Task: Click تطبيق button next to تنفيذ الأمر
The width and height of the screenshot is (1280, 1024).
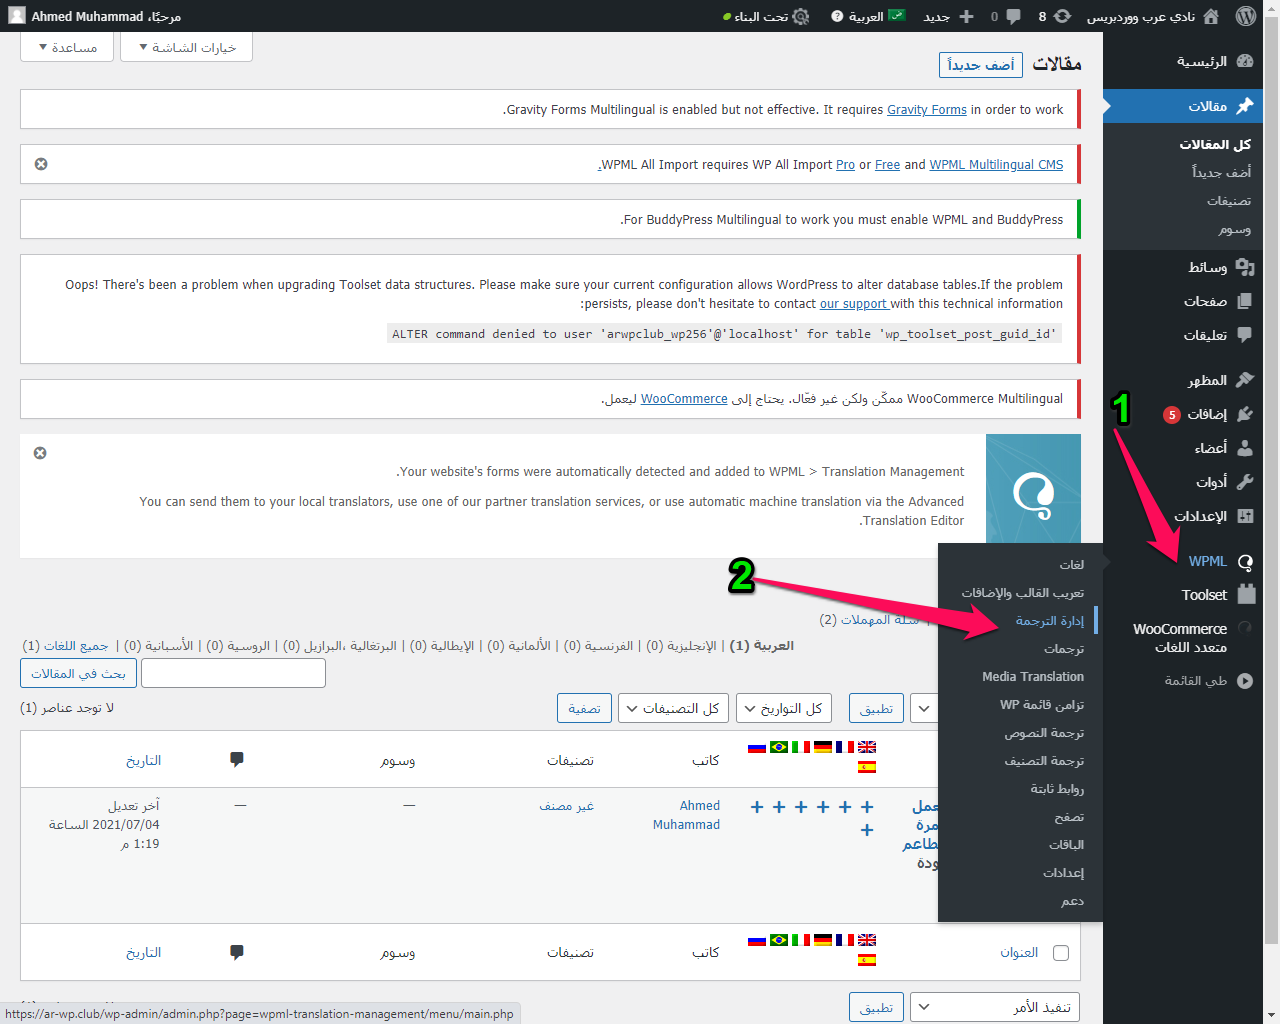Action: point(877,1007)
